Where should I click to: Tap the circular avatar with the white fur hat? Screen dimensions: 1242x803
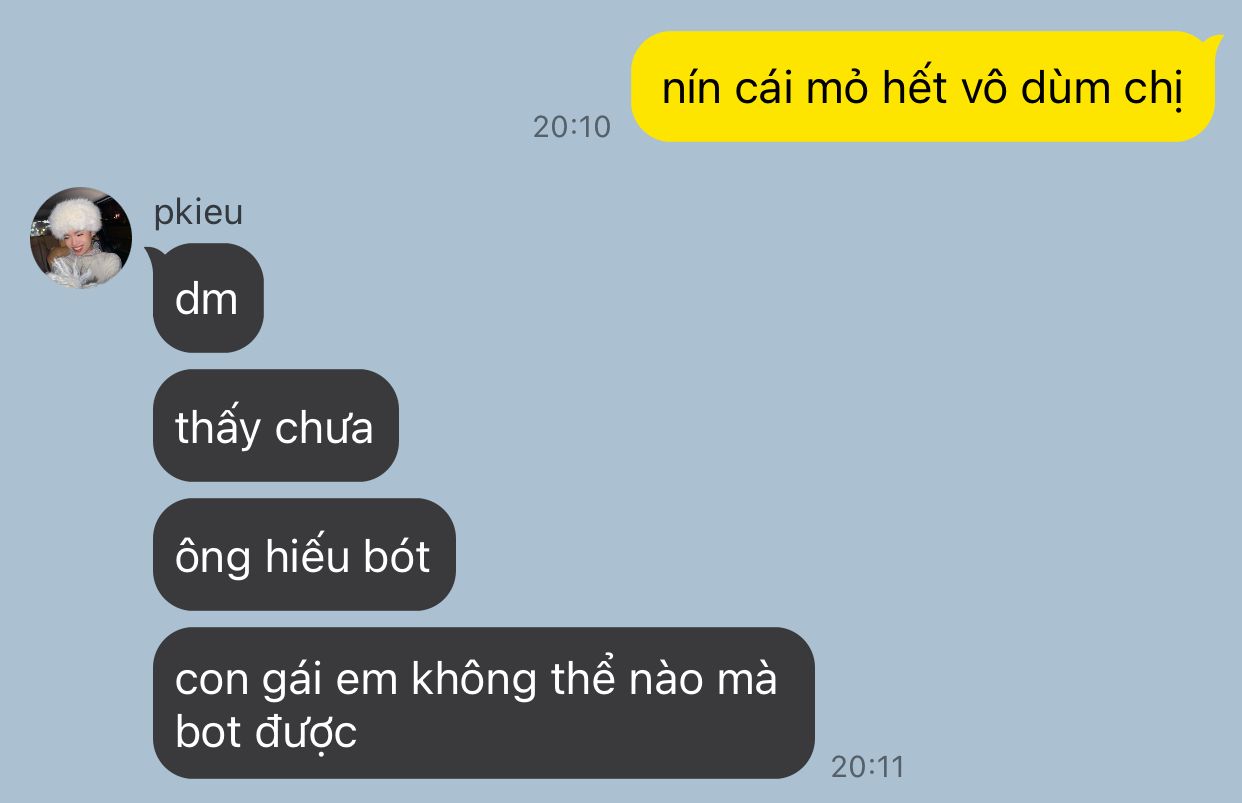[81, 238]
